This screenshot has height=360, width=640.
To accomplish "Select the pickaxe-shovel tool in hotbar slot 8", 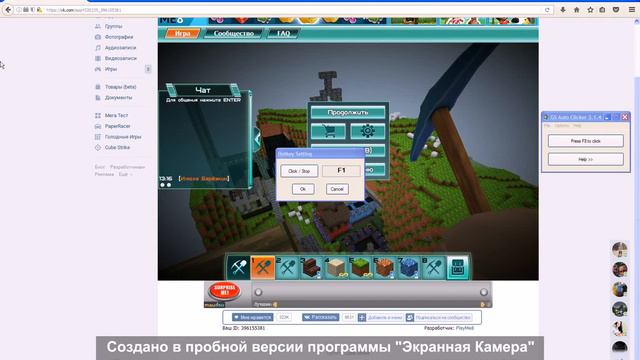I will click(433, 267).
